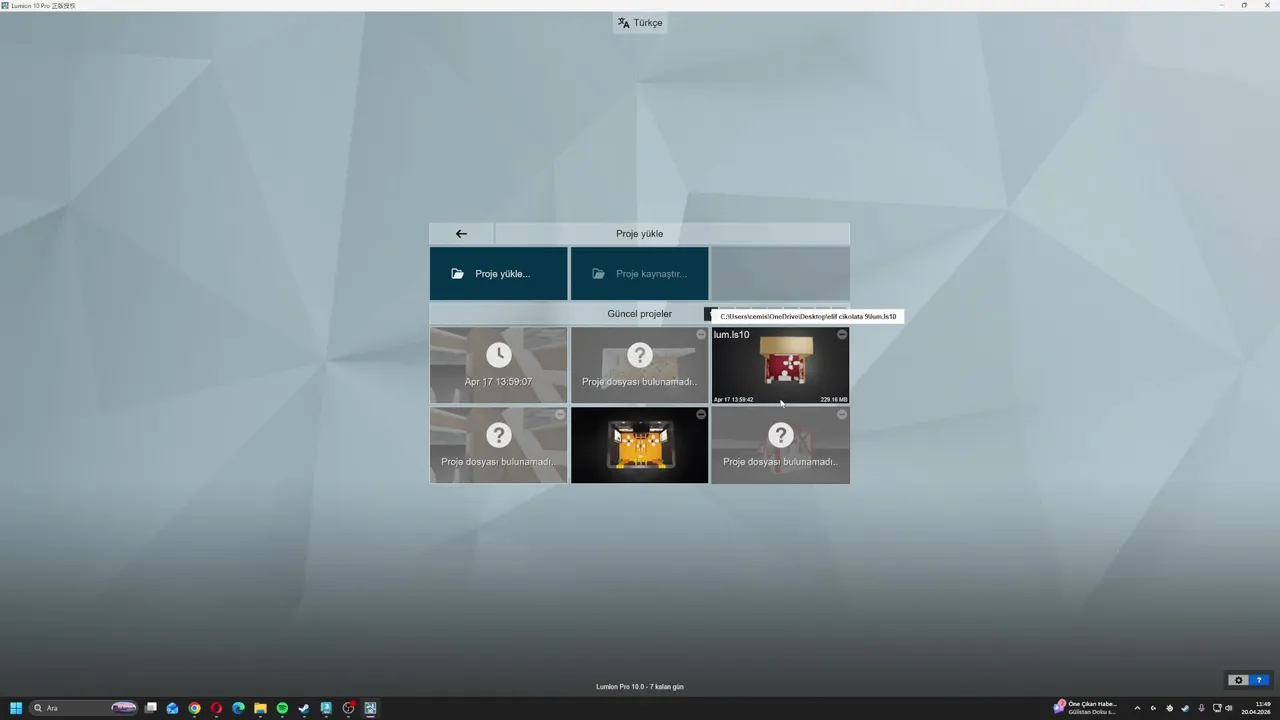This screenshot has height=720, width=1280.
Task: Remove lum.ls10 from the recent projects list
Action: 842,334
